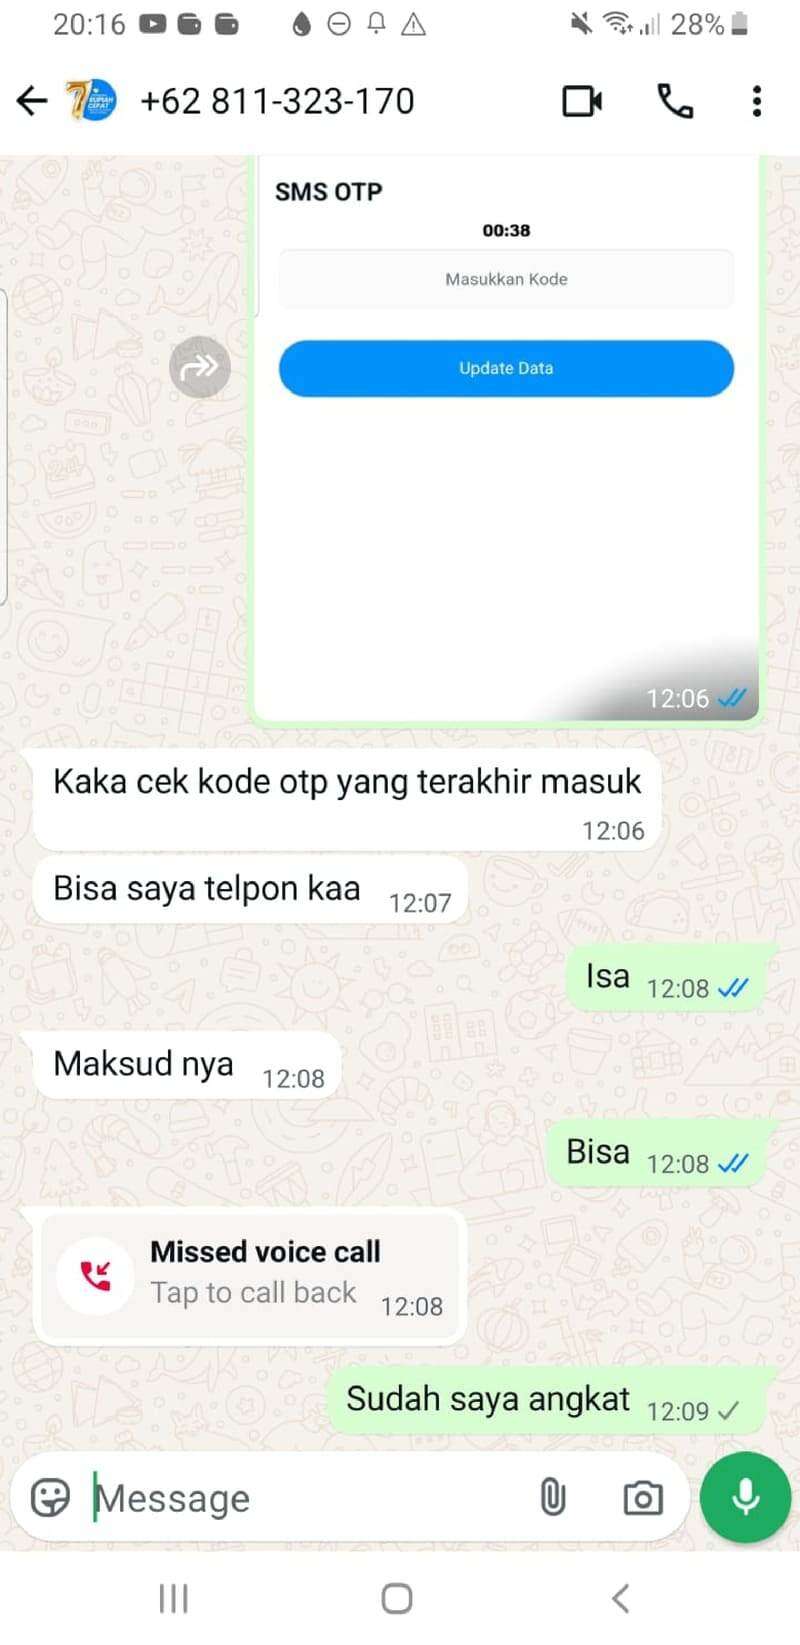This screenshot has height=1645, width=800.
Task: Select the 'Bisa saya telpon kaa' message
Action: (252, 891)
